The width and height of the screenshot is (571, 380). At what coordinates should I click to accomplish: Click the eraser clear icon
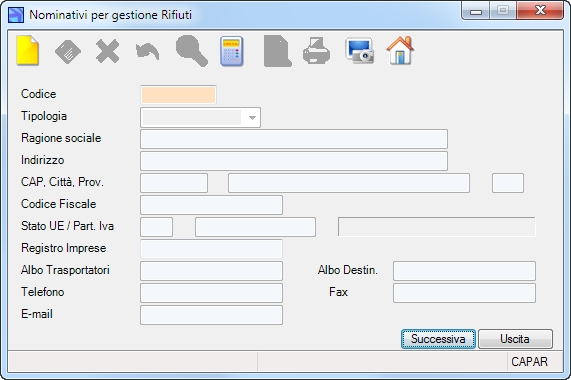coord(68,52)
